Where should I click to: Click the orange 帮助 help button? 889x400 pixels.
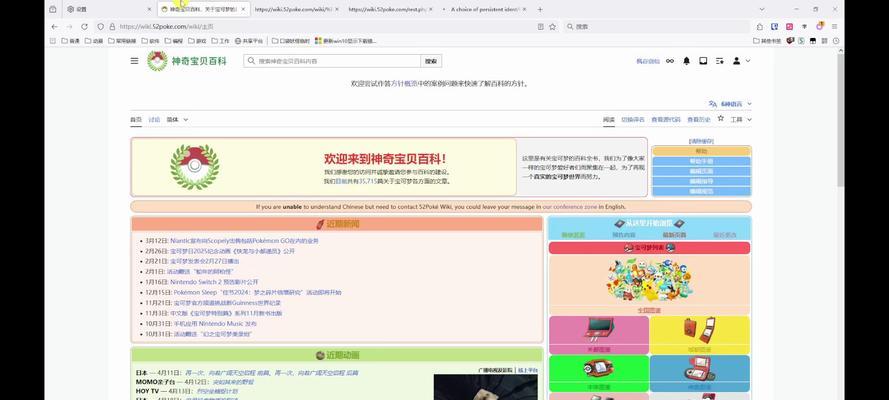click(x=701, y=151)
